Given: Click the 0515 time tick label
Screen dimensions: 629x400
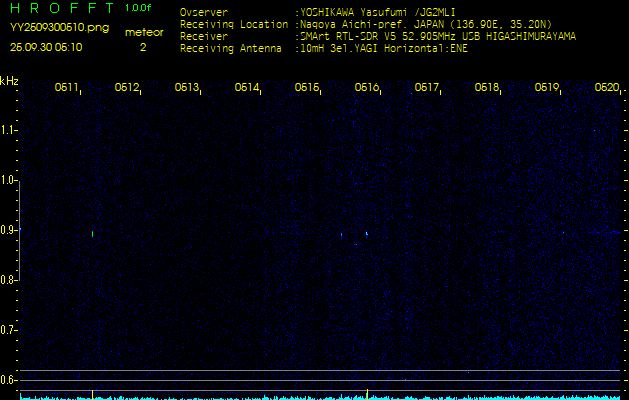Looking at the screenshot, I should (x=306, y=87).
